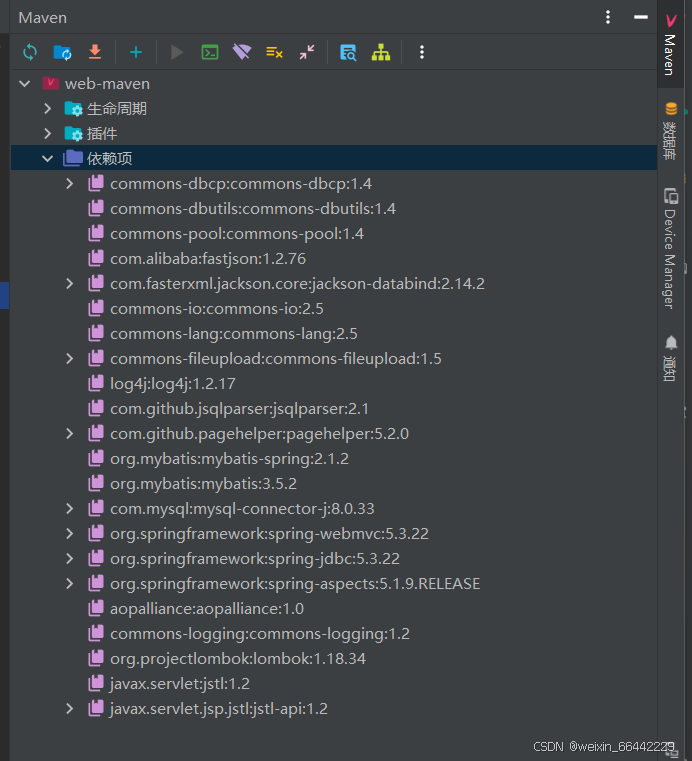Select 依赖项 dependencies node
The image size is (692, 761).
point(333,158)
